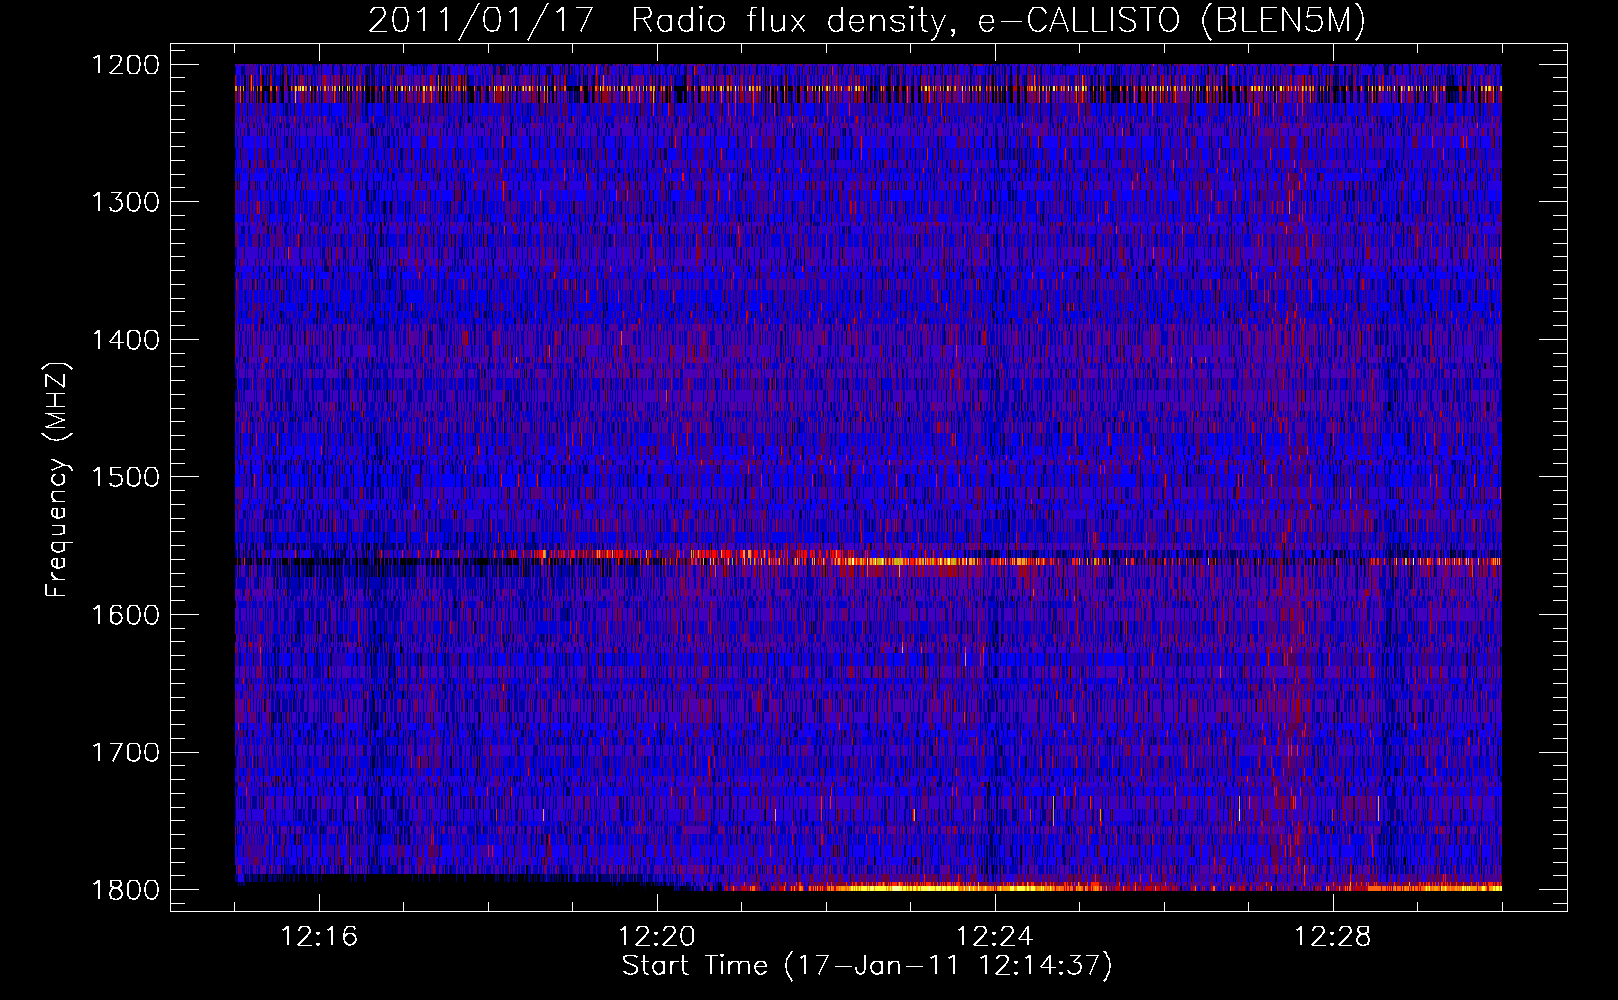Click the 1800 frequency axis label
The width and height of the screenshot is (1618, 1000).
point(126,890)
